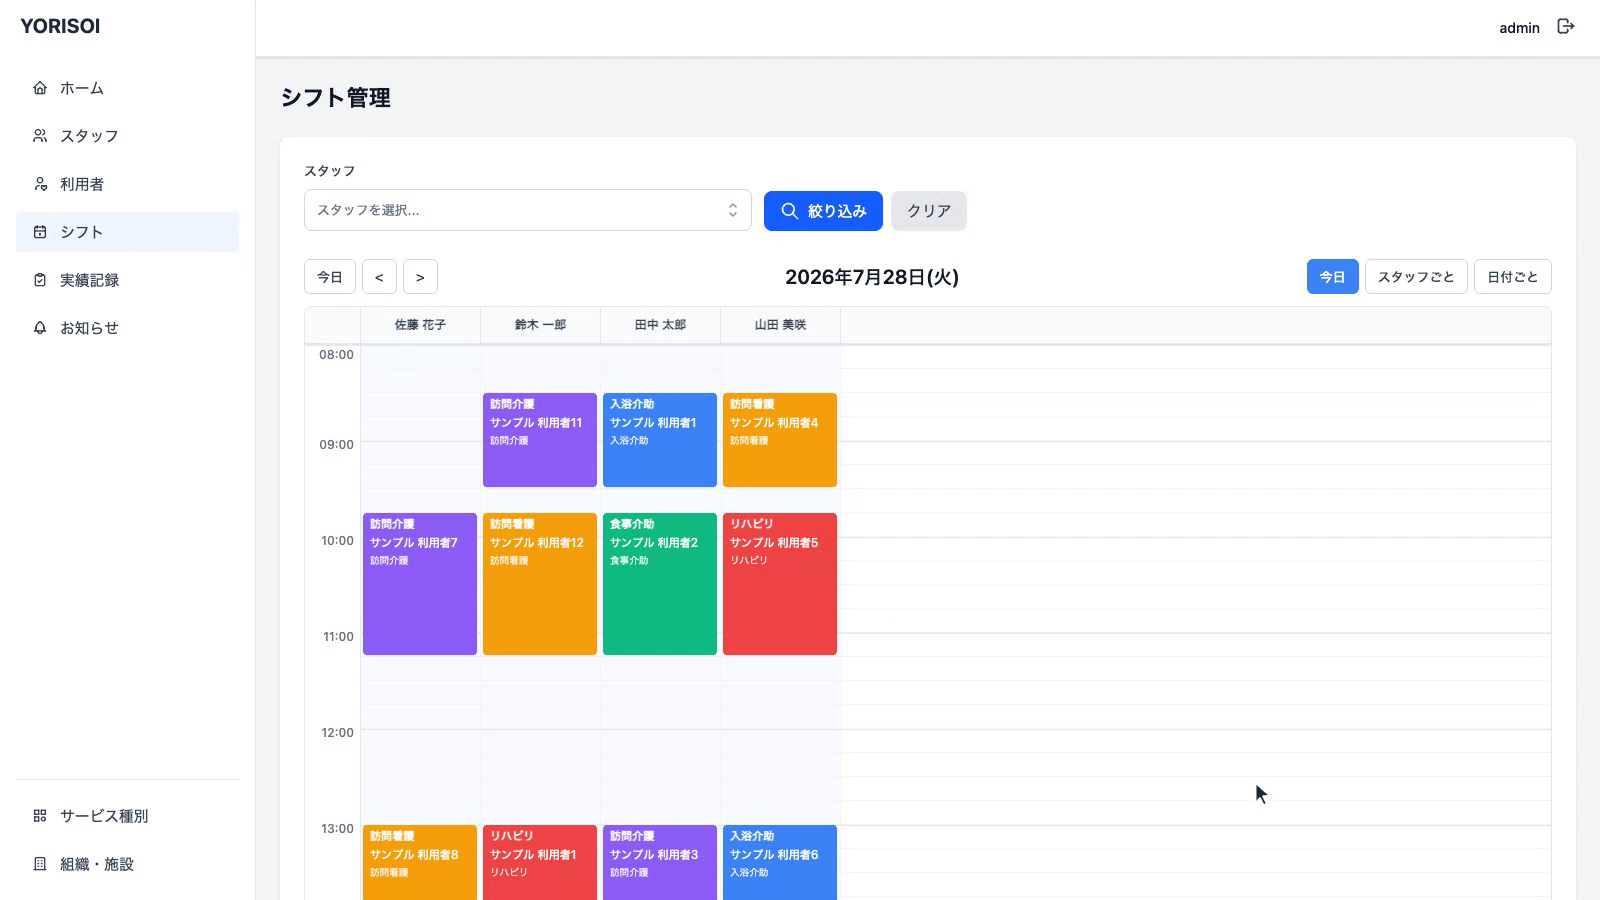Image resolution: width=1600 pixels, height=900 pixels.
Task: Click the シフト管理 page title
Action: tap(335, 98)
